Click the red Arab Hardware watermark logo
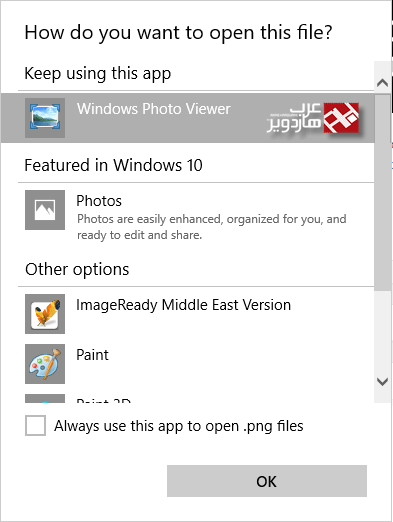 click(341, 118)
